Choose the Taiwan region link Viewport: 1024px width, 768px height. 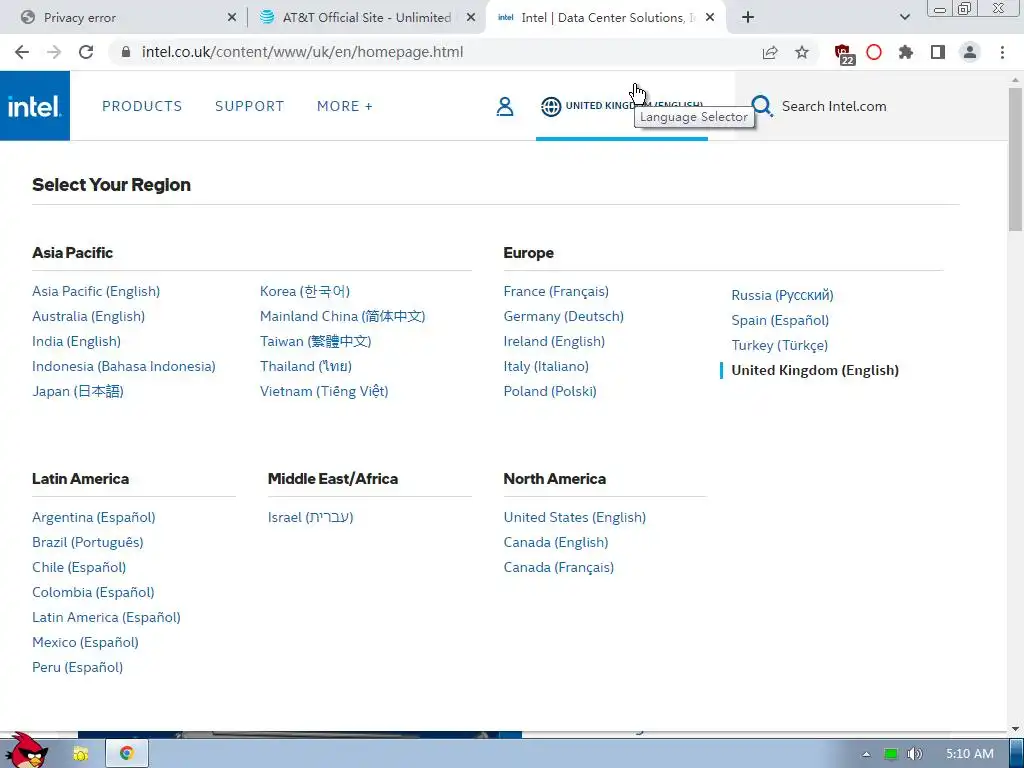coord(315,341)
